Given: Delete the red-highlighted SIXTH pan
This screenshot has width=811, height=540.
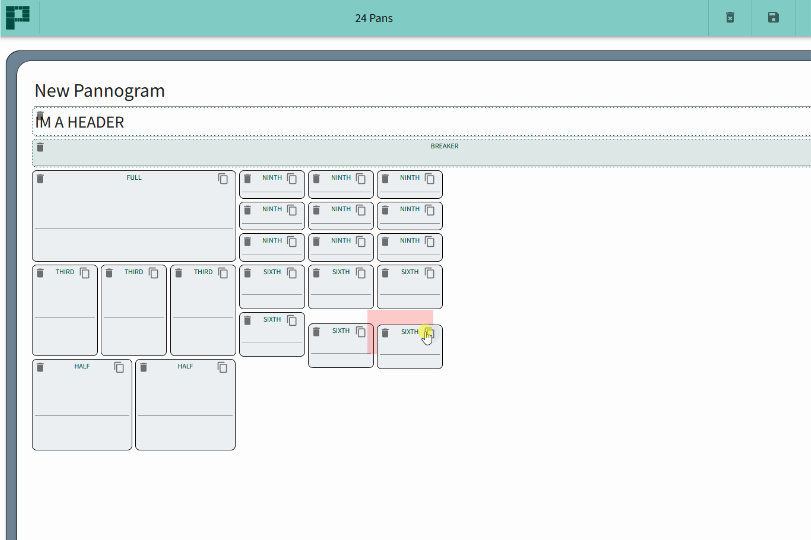Looking at the screenshot, I should click(x=385, y=333).
